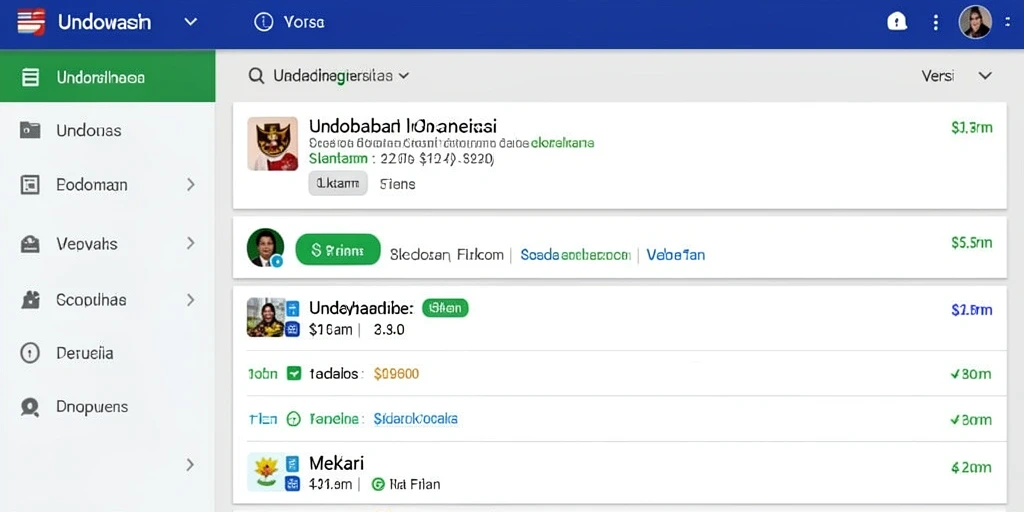Open the Dnopuens sidebar item
Image resolution: width=1024 pixels, height=512 pixels.
click(x=92, y=407)
